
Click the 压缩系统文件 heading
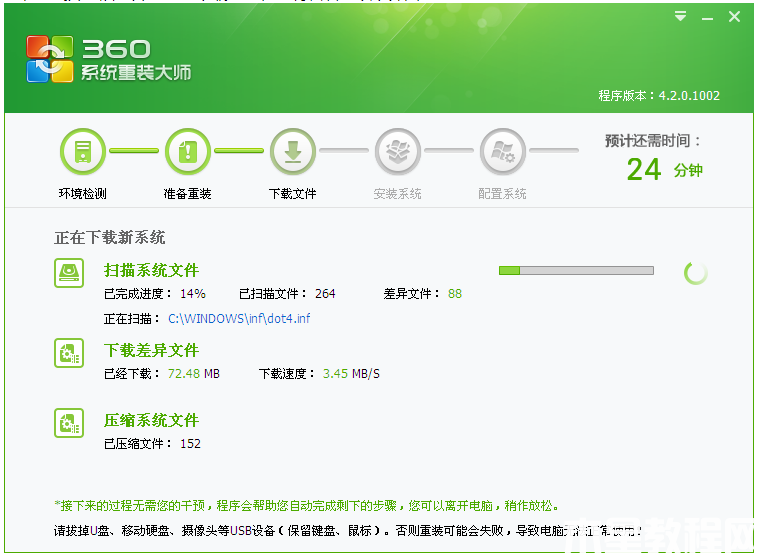point(152,420)
